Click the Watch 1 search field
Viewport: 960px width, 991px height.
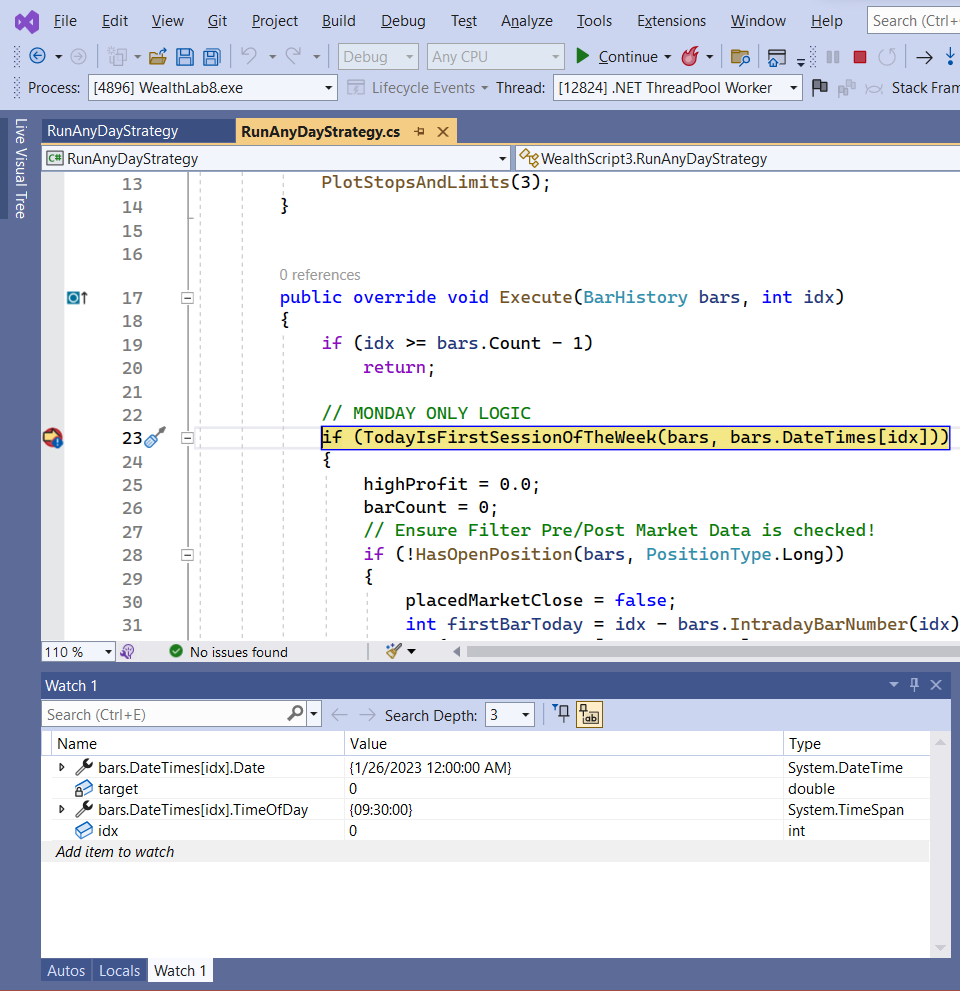[165, 715]
